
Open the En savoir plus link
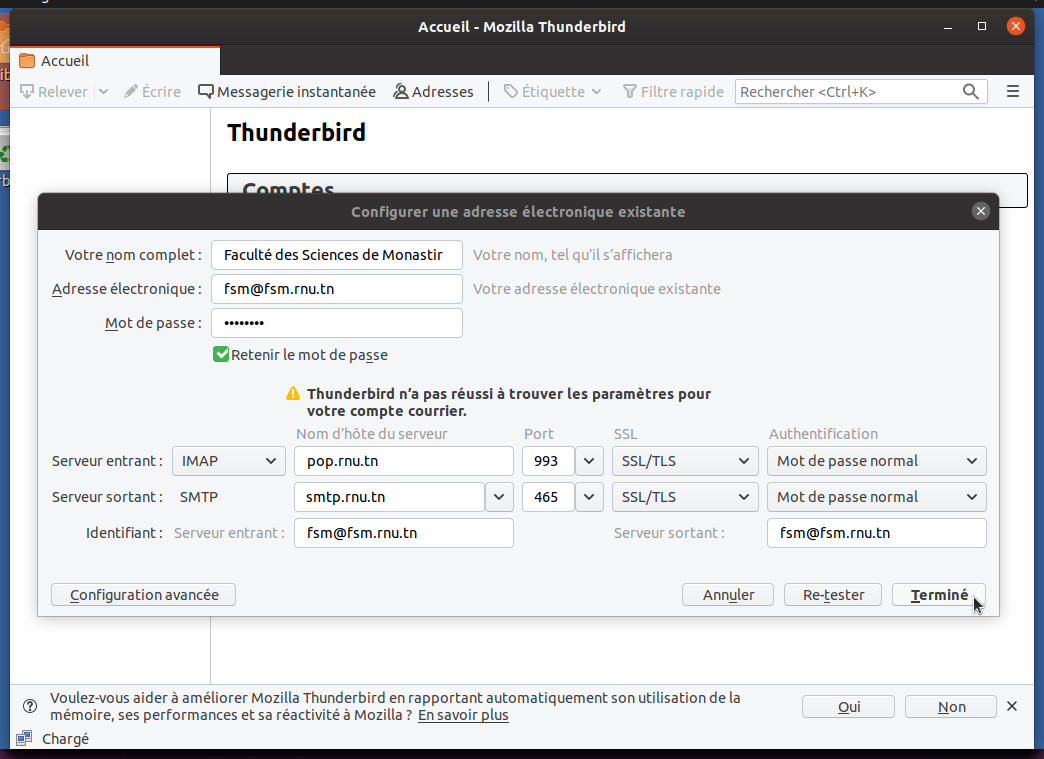click(463, 715)
